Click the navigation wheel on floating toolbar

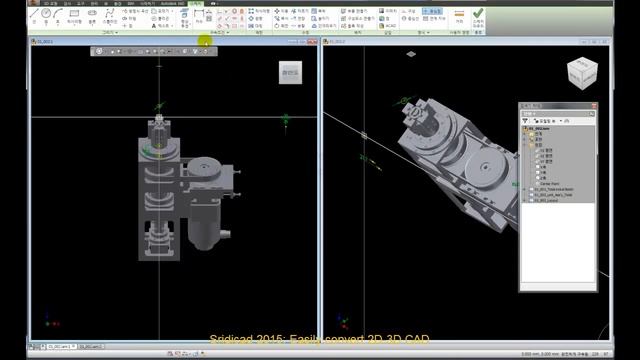[x=99, y=51]
